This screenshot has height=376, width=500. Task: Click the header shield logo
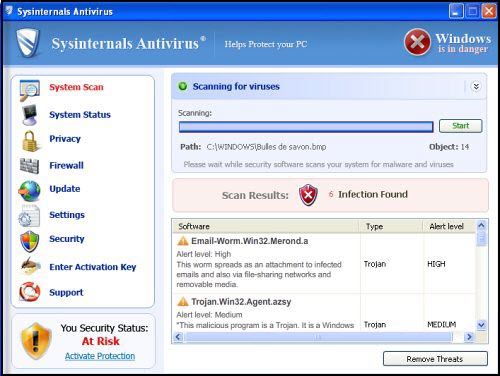click(x=28, y=42)
